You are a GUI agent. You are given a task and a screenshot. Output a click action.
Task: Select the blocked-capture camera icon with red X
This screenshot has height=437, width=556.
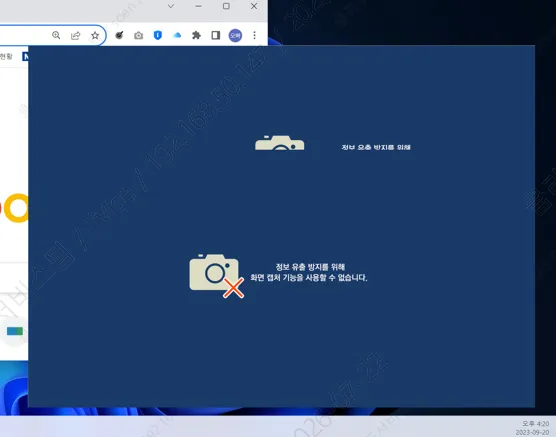tap(217, 276)
